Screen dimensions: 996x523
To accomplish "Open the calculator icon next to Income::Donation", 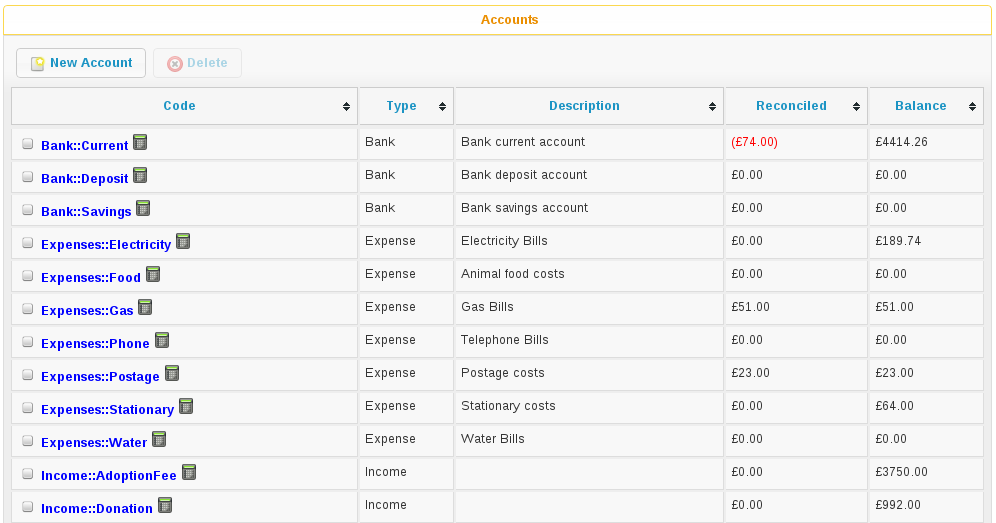I will [x=165, y=506].
